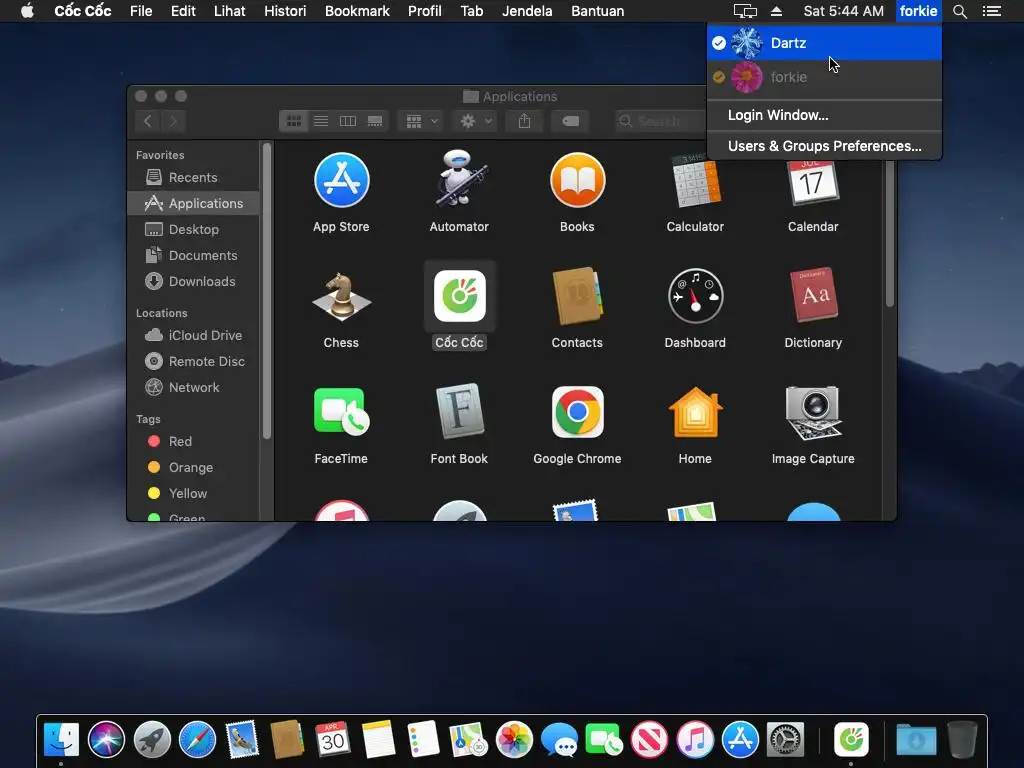Click the Edit Tags button in toolbar

570,121
